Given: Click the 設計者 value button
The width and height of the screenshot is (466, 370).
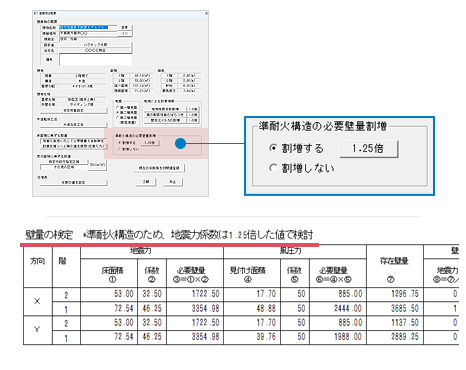Looking at the screenshot, I should (x=96, y=45).
